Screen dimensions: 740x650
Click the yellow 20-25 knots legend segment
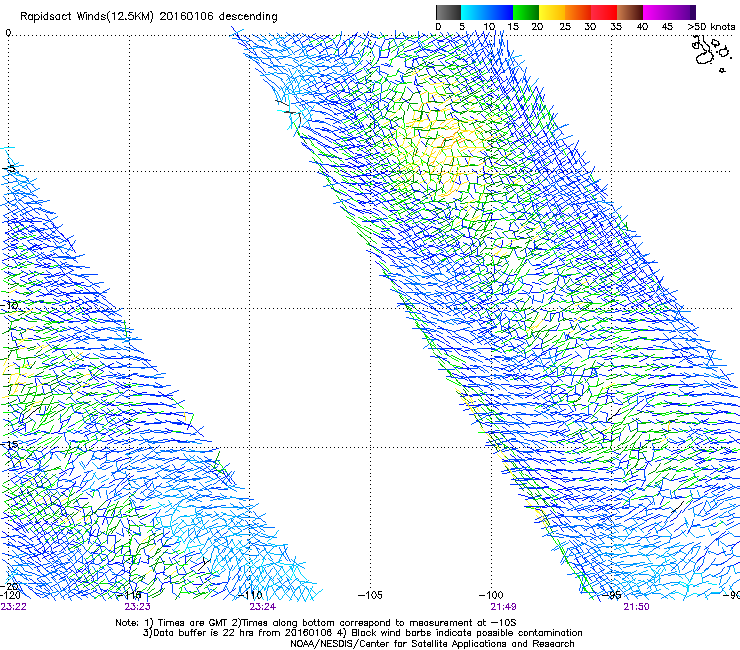pyautogui.click(x=552, y=12)
